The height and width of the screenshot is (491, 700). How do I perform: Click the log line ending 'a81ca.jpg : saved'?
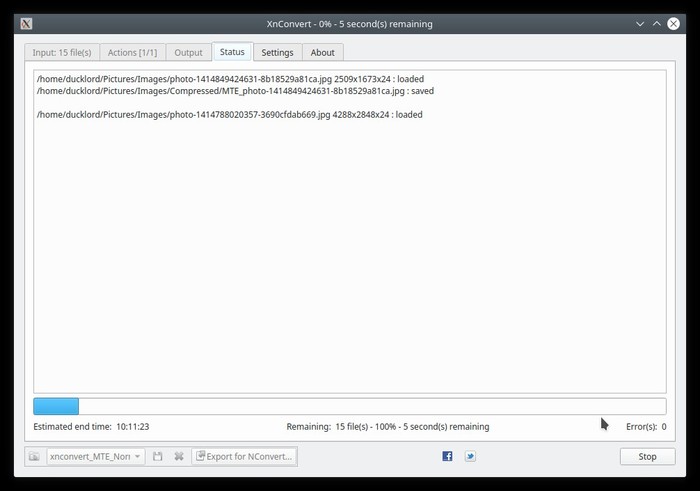pos(235,91)
